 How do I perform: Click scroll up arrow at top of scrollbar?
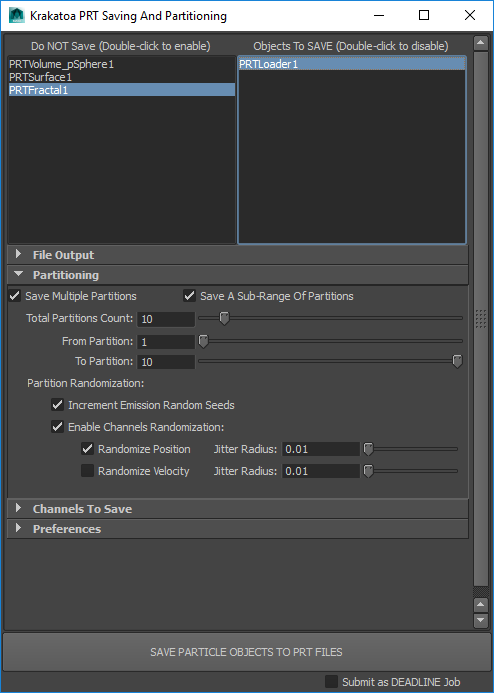[480, 43]
